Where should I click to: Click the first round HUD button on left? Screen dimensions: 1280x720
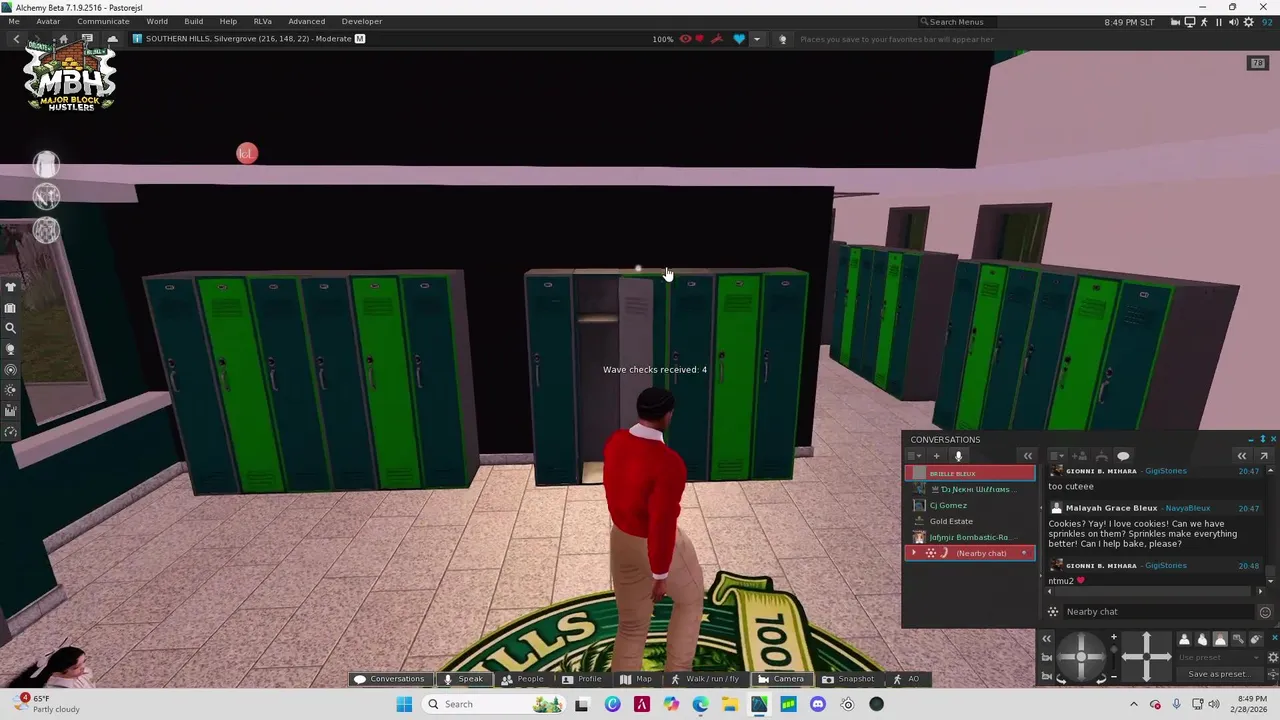(x=46, y=164)
